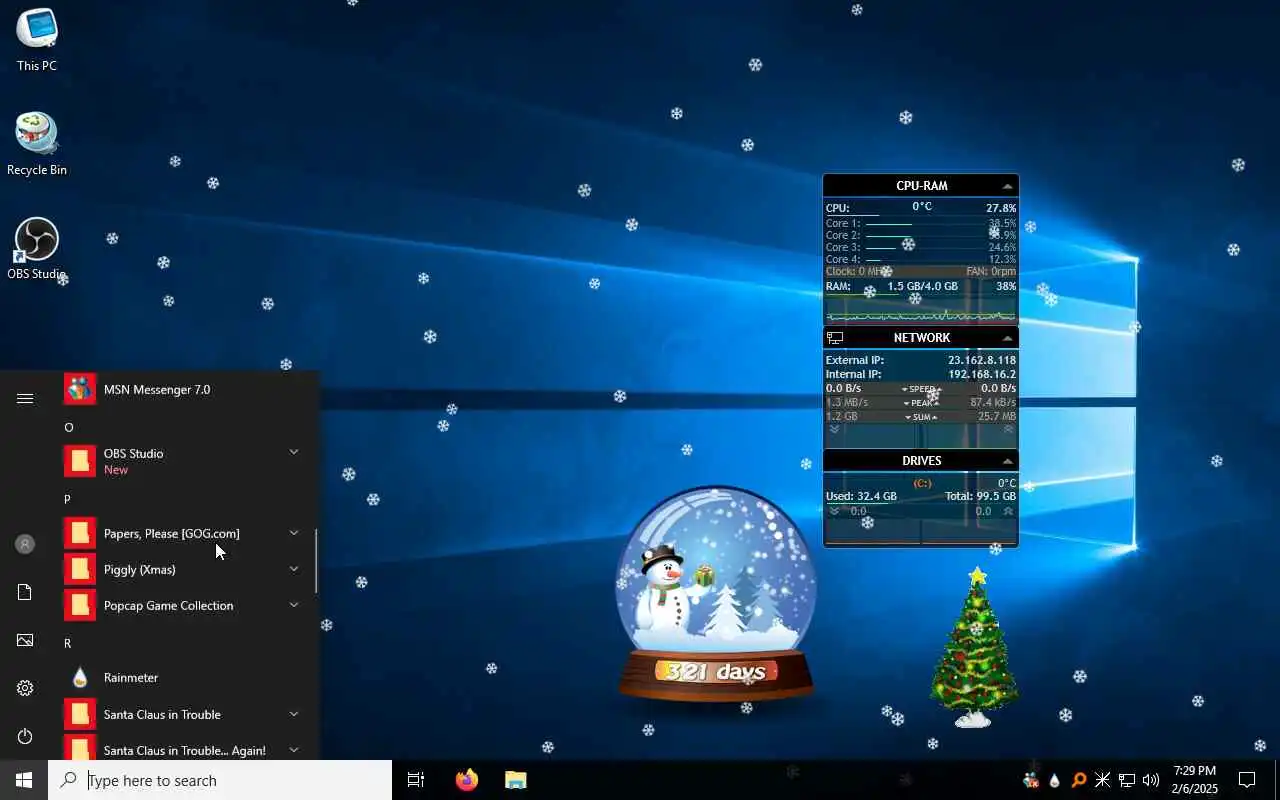Open Pictures from the Start menu rail

(25, 640)
